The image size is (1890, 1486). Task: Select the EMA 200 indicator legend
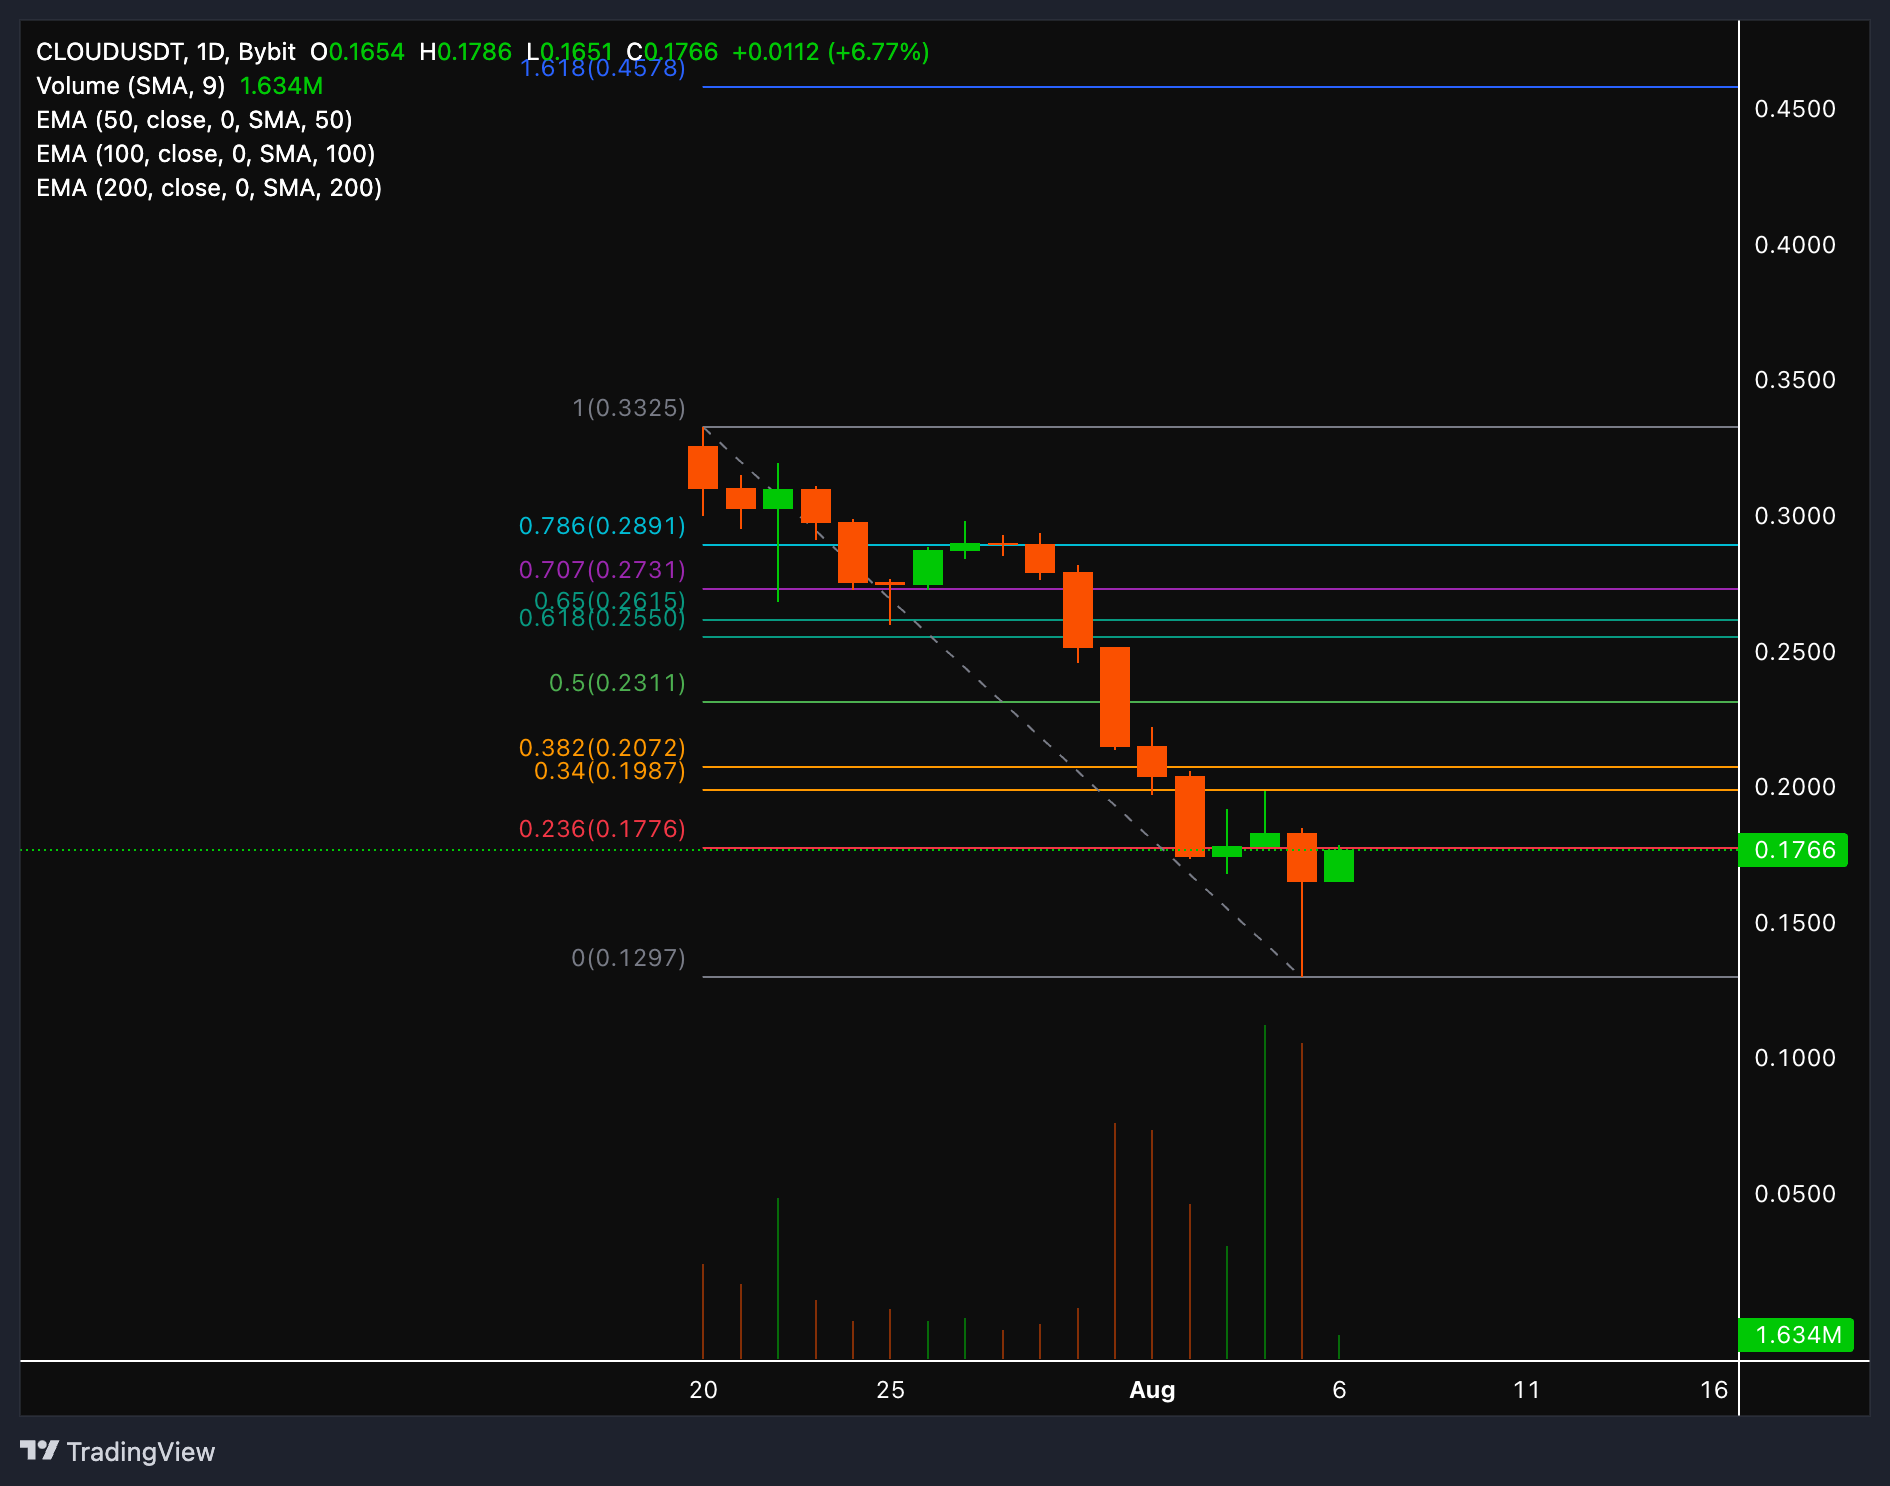tap(209, 188)
